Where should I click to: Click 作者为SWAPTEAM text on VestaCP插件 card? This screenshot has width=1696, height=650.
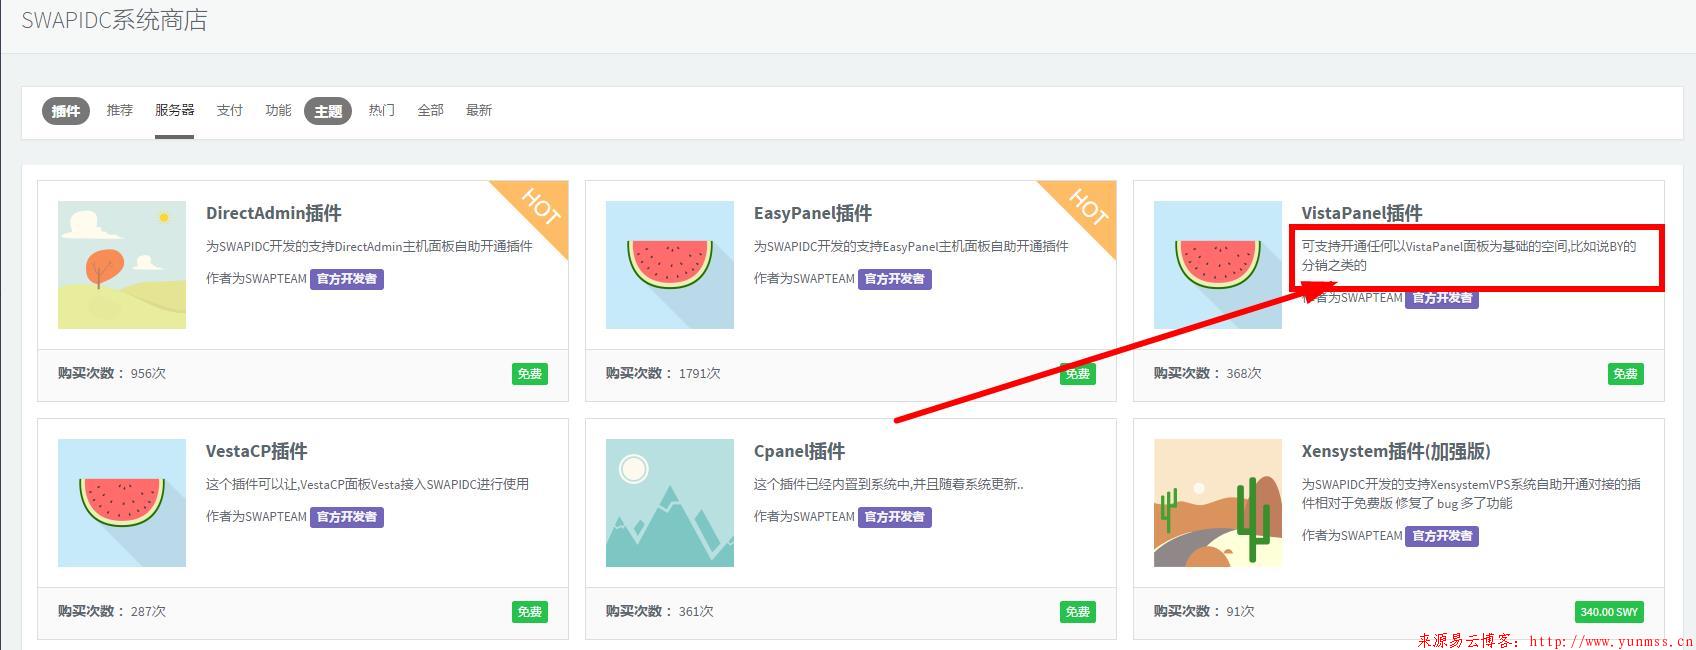point(256,517)
